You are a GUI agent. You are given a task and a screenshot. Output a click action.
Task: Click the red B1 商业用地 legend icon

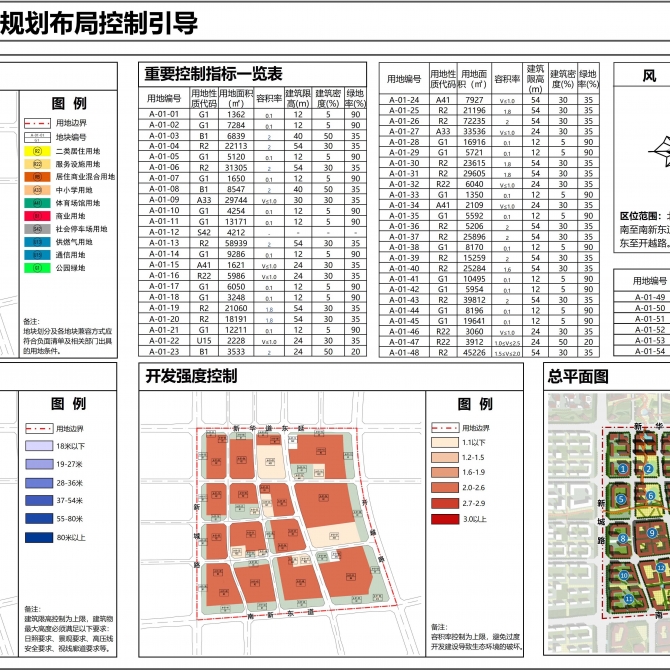tap(37, 214)
